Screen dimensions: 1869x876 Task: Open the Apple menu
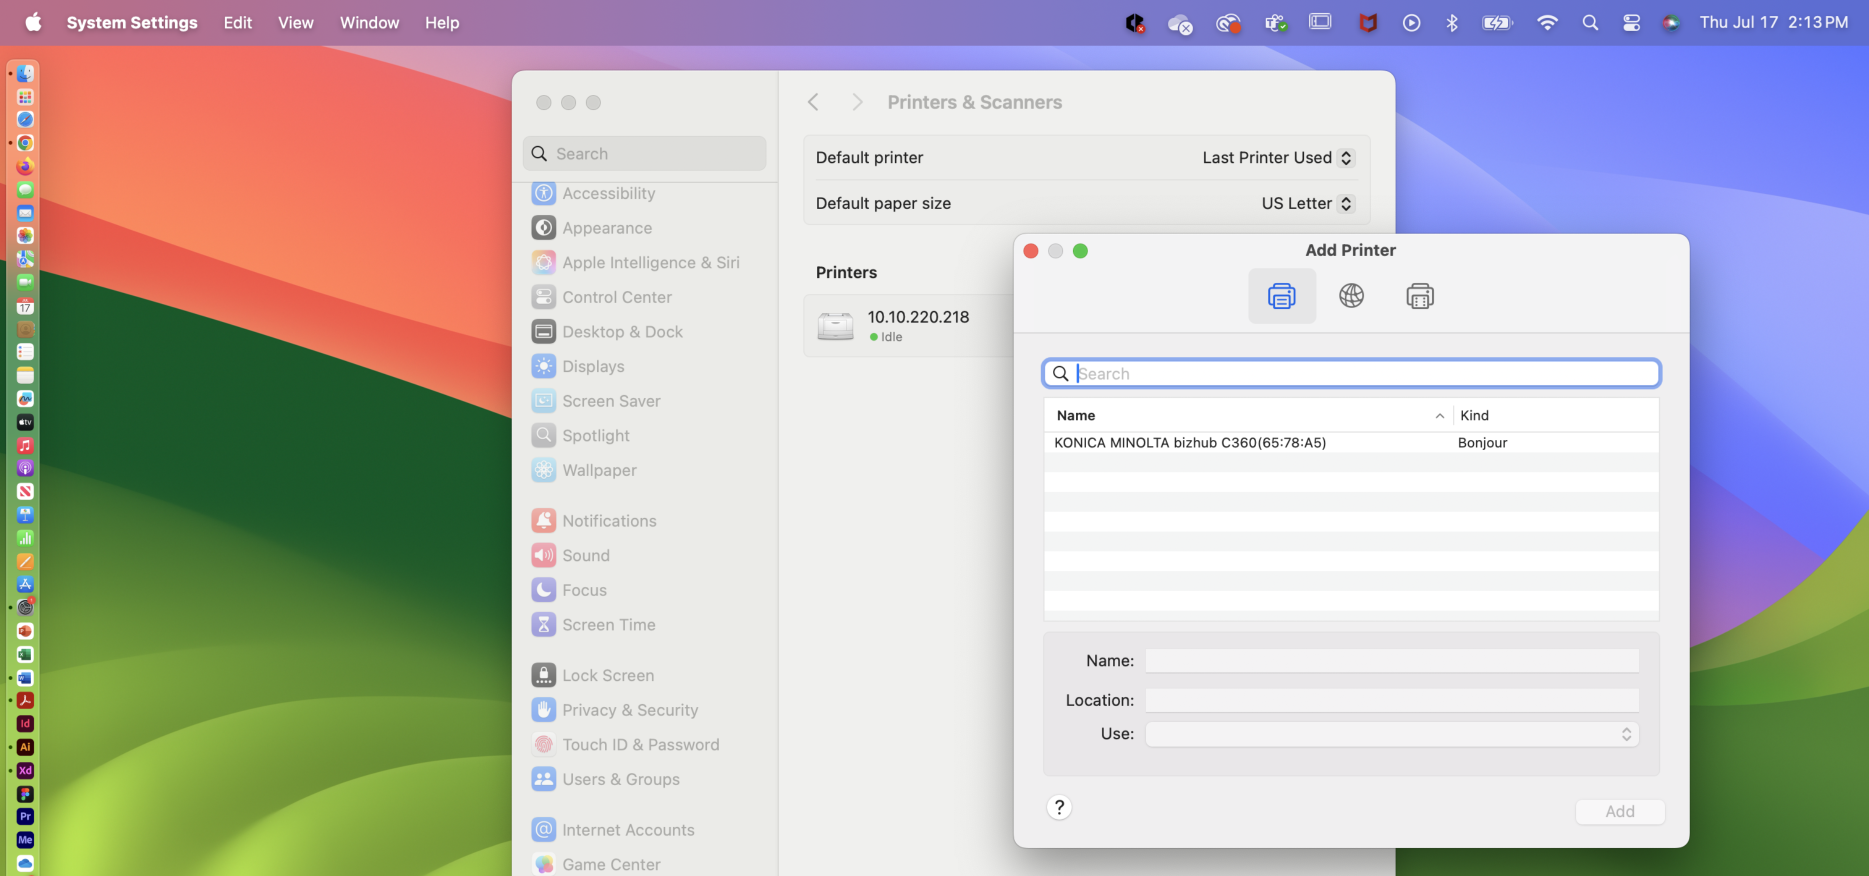click(x=33, y=22)
